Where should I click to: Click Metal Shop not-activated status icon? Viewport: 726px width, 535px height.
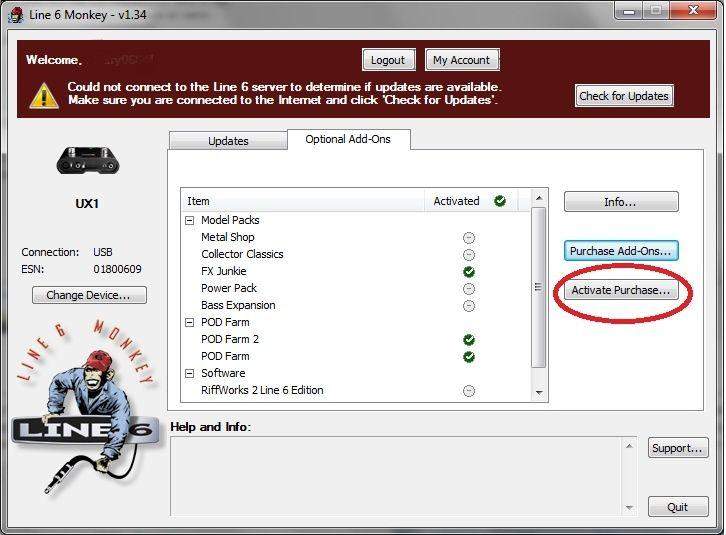pyautogui.click(x=469, y=238)
